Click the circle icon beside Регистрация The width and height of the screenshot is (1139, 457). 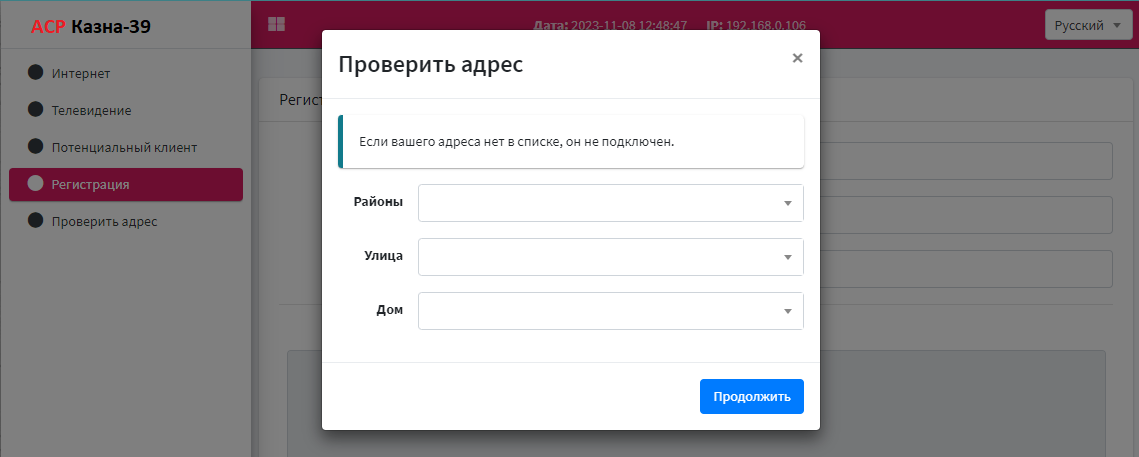(x=36, y=184)
